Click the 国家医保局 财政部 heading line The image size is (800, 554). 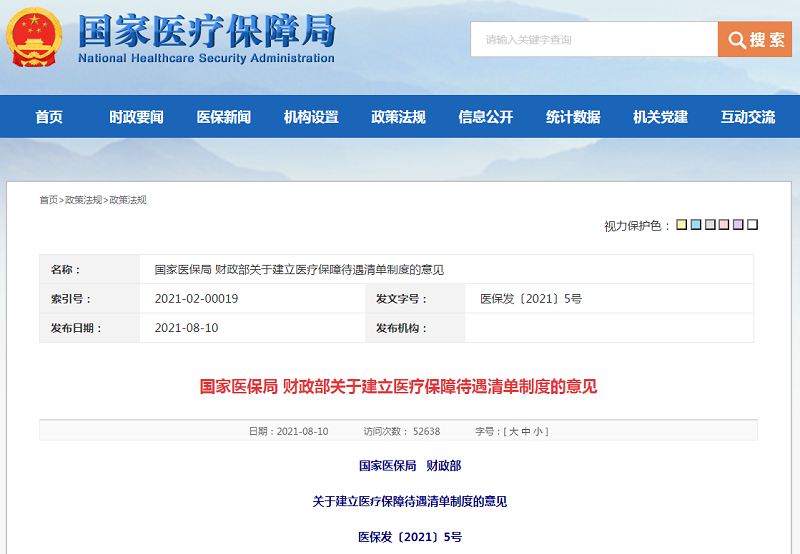[x=410, y=465]
